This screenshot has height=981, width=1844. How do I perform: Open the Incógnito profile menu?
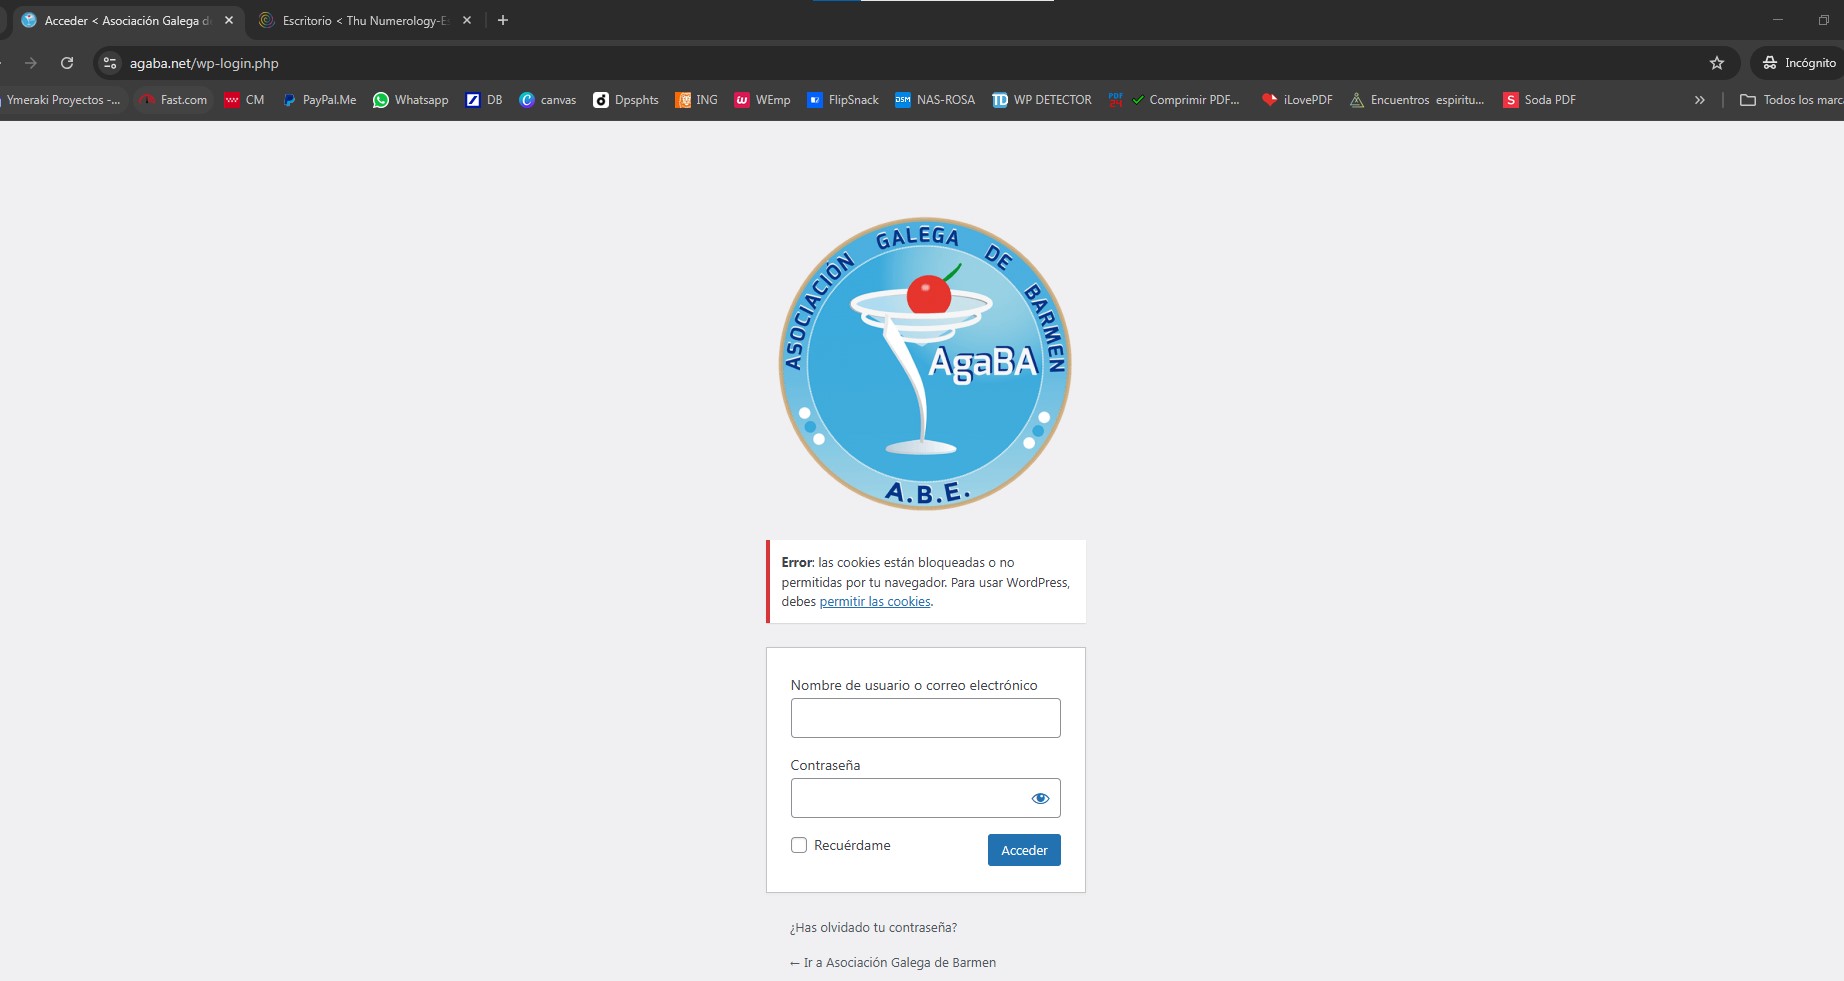(x=1799, y=63)
